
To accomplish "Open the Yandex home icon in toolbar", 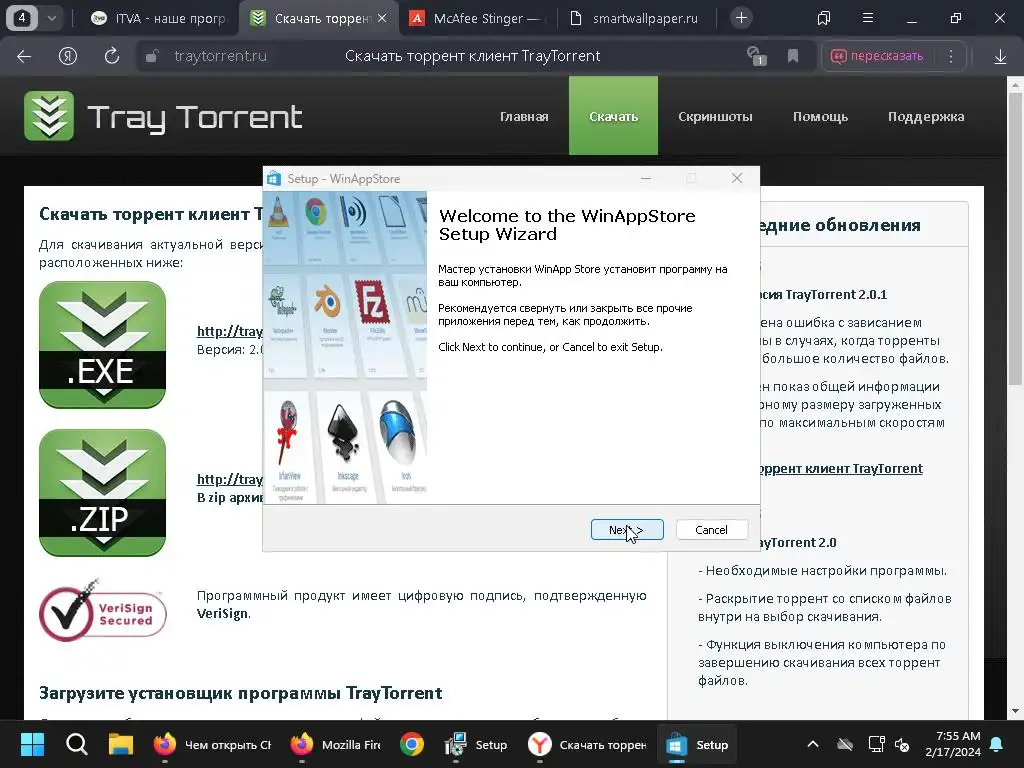I will (68, 56).
